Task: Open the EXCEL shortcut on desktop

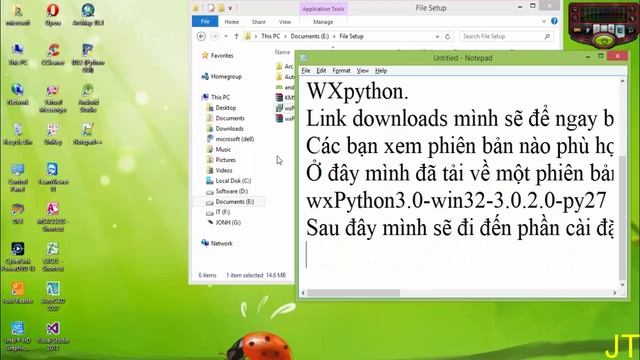Action: 53,257
